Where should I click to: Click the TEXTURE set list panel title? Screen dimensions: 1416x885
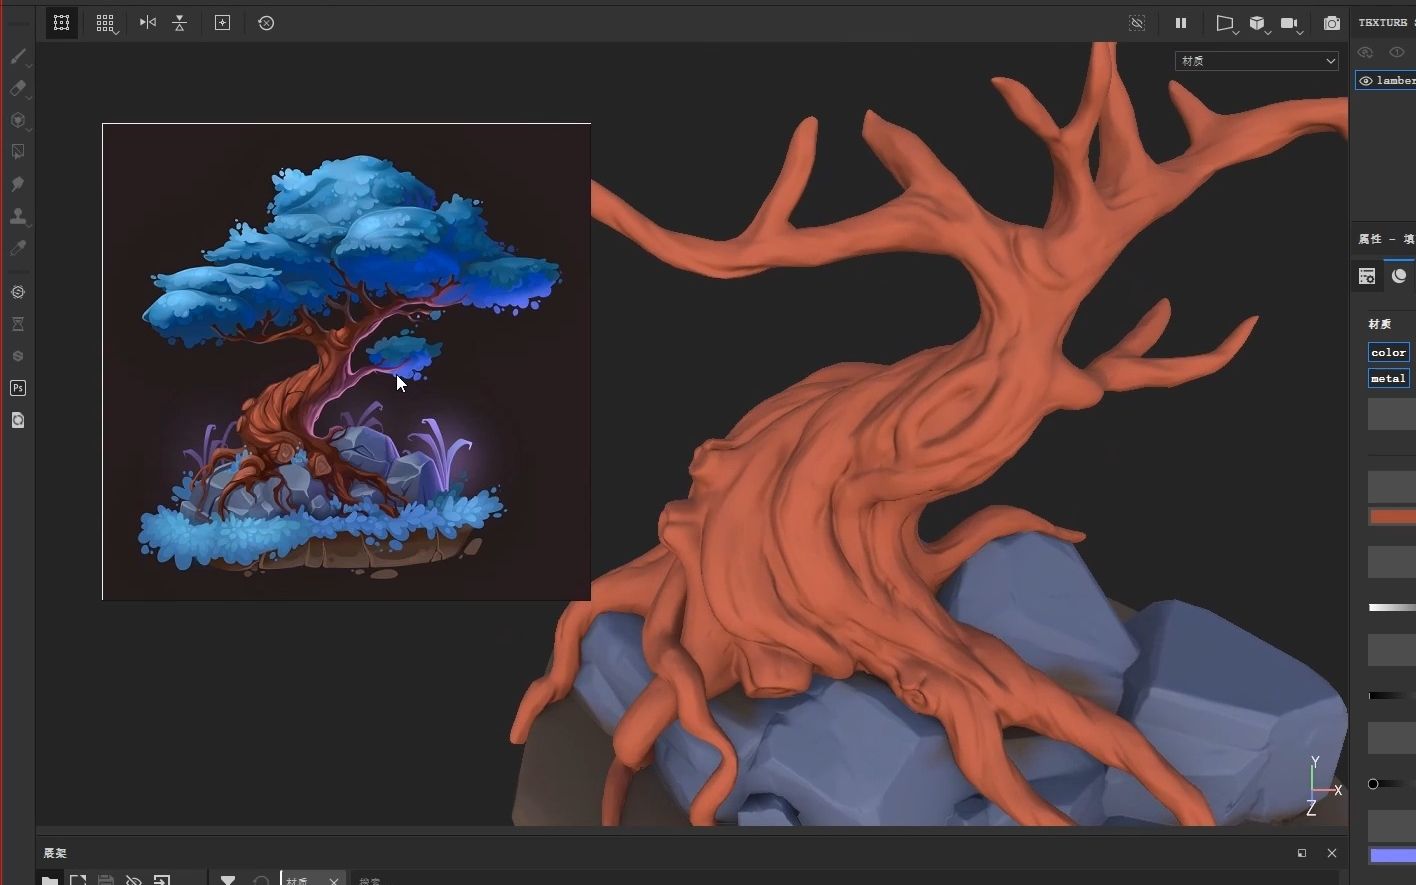(x=1387, y=22)
